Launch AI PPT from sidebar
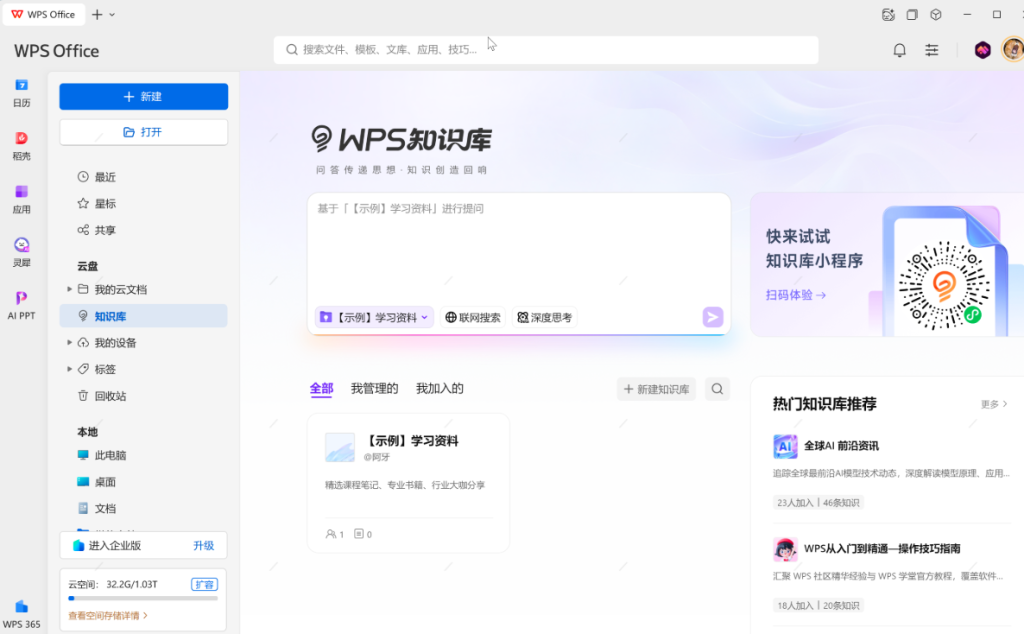 22,306
